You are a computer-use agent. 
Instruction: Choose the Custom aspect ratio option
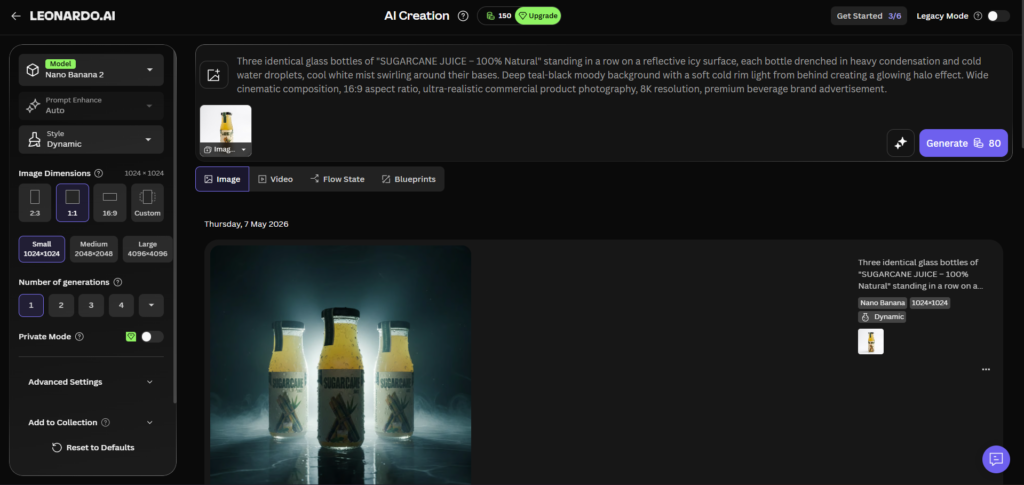coord(147,203)
